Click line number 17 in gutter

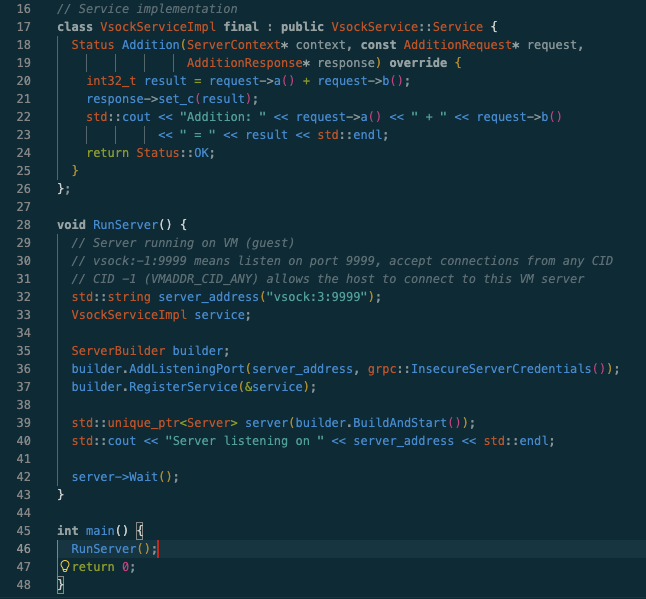click(x=23, y=27)
